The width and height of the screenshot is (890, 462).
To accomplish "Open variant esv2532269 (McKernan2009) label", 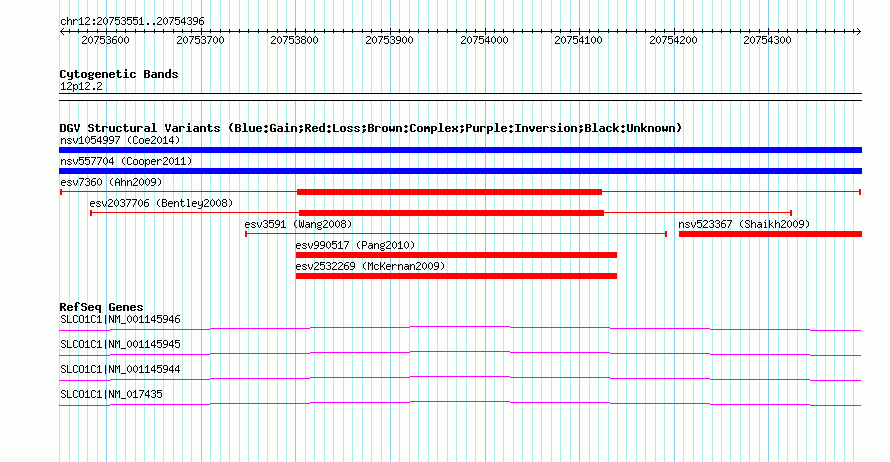I will click(370, 266).
